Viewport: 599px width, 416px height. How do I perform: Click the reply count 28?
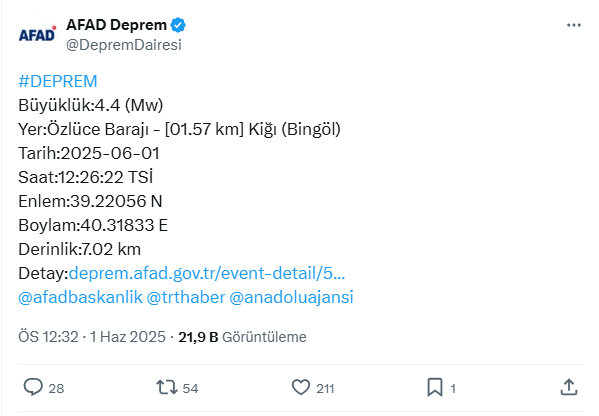[56, 388]
